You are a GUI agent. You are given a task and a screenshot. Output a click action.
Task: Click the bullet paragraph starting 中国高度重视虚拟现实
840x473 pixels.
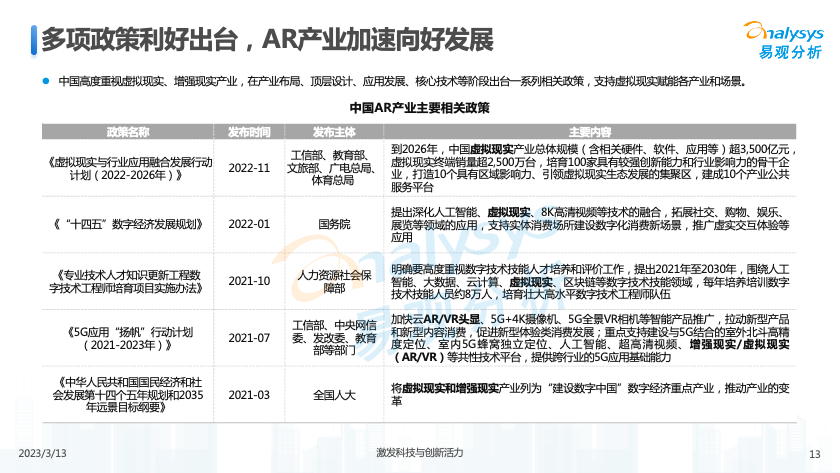(402, 81)
